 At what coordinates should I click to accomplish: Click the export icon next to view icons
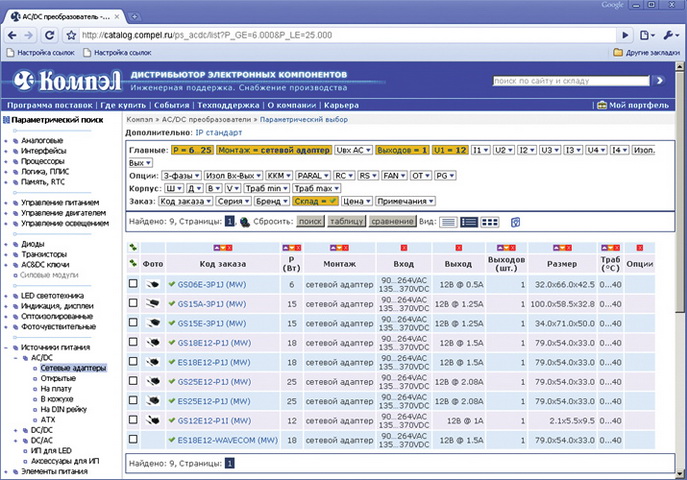516,222
